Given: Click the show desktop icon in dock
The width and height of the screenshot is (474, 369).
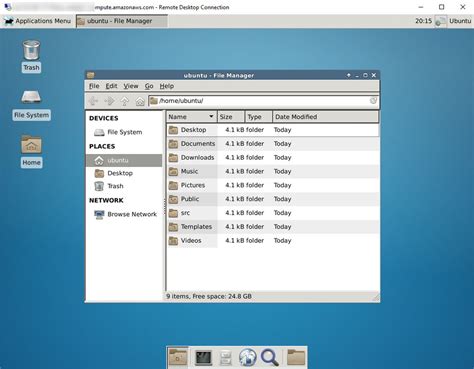Looking at the screenshot, I should 178,357.
